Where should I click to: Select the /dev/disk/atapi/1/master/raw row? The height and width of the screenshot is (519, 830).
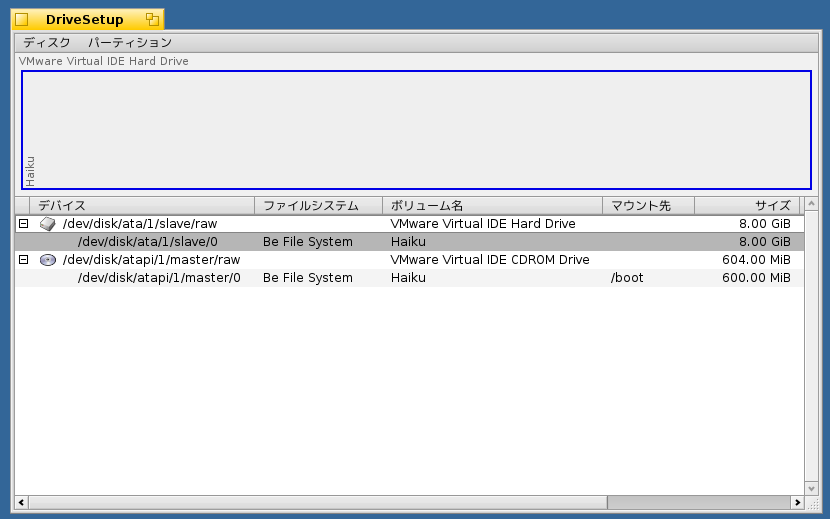click(409, 260)
